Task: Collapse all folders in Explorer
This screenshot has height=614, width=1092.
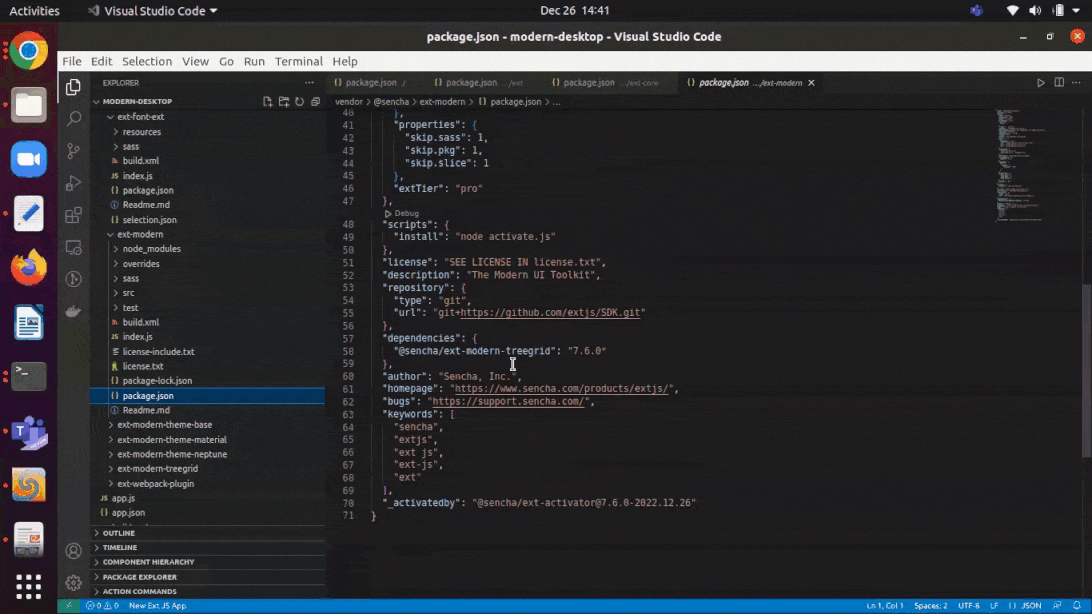Action: [315, 102]
